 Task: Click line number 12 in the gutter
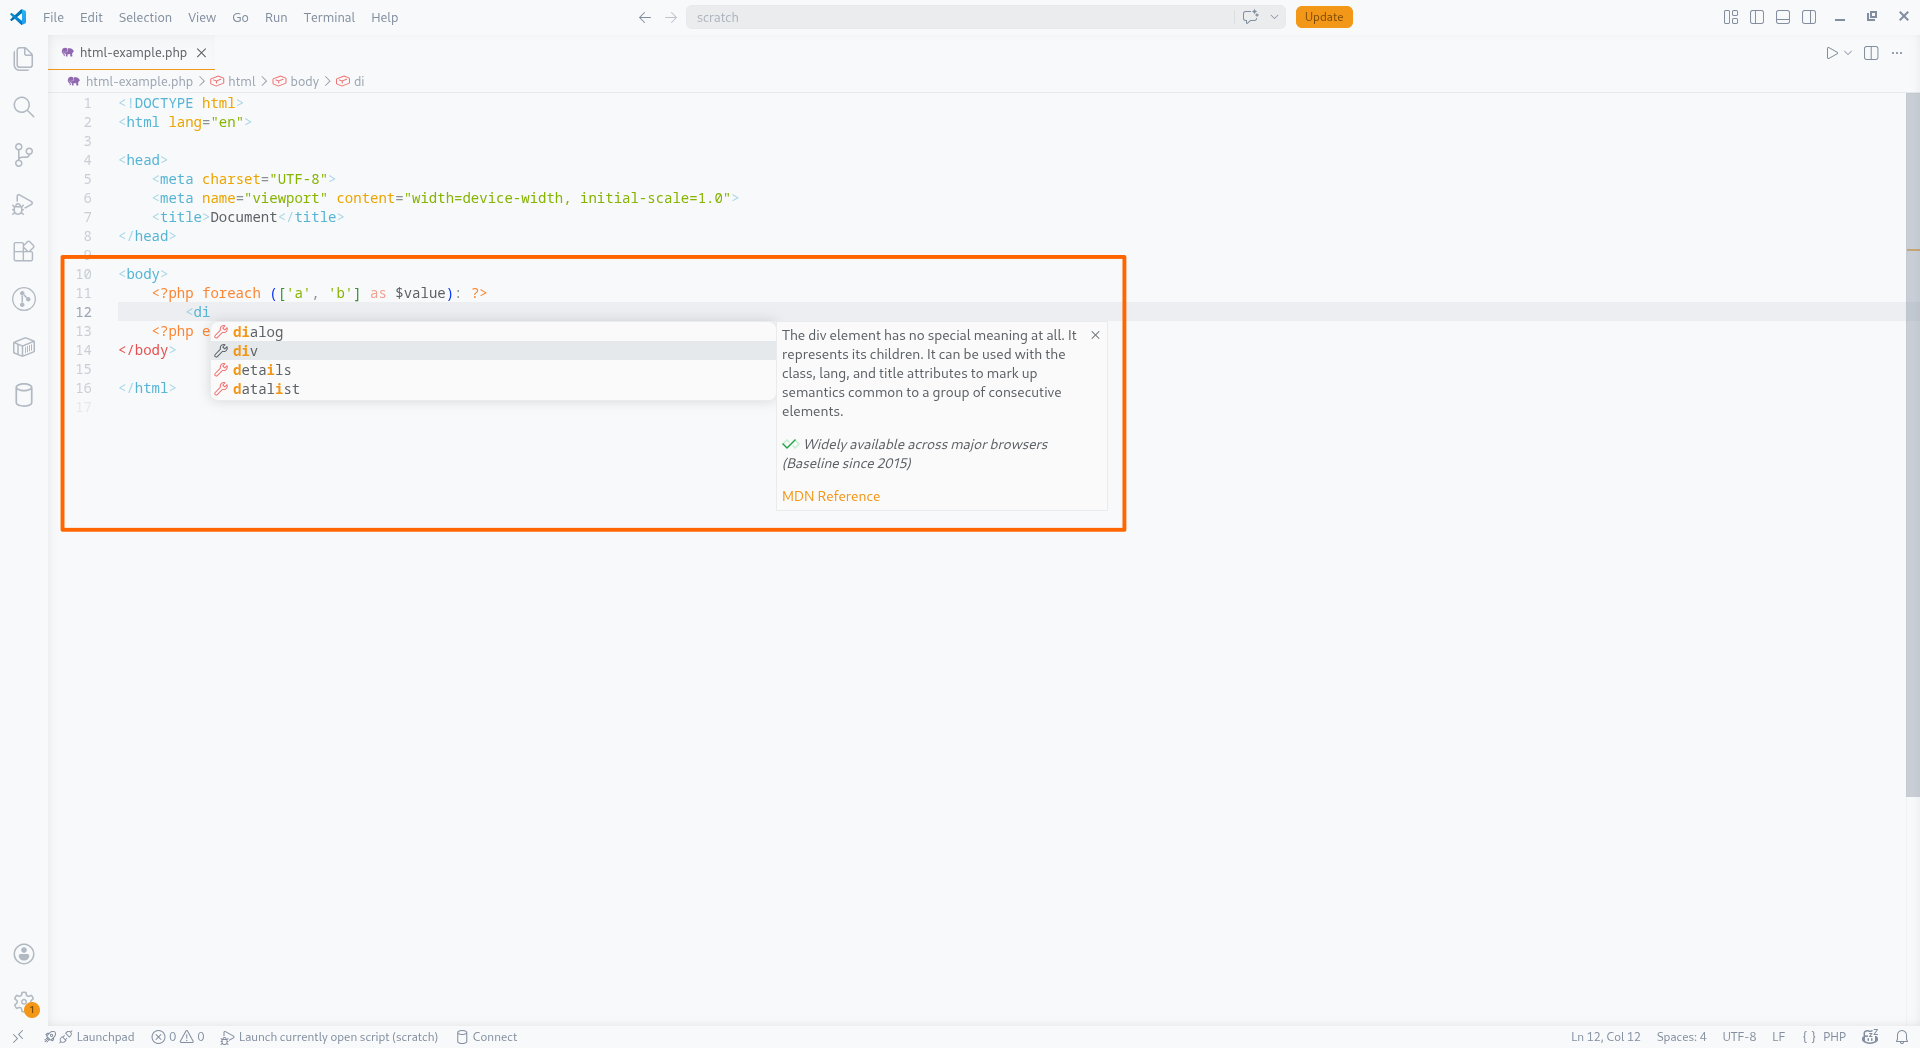(x=84, y=312)
